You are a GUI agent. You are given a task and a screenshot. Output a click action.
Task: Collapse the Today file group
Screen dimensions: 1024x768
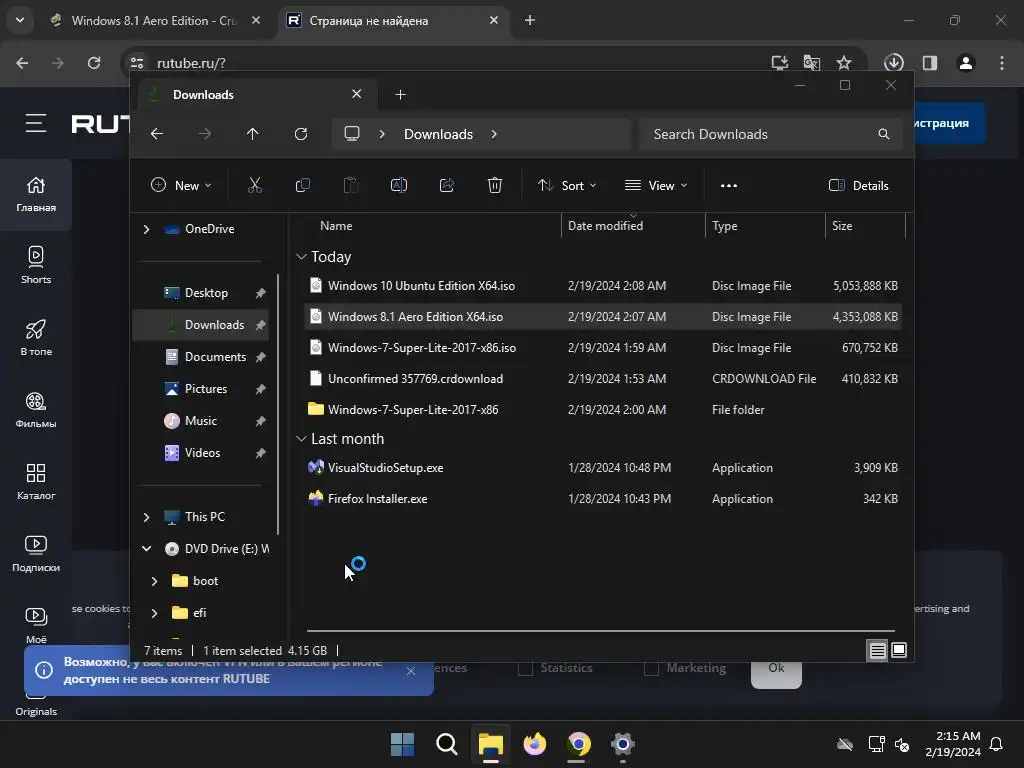coord(301,257)
